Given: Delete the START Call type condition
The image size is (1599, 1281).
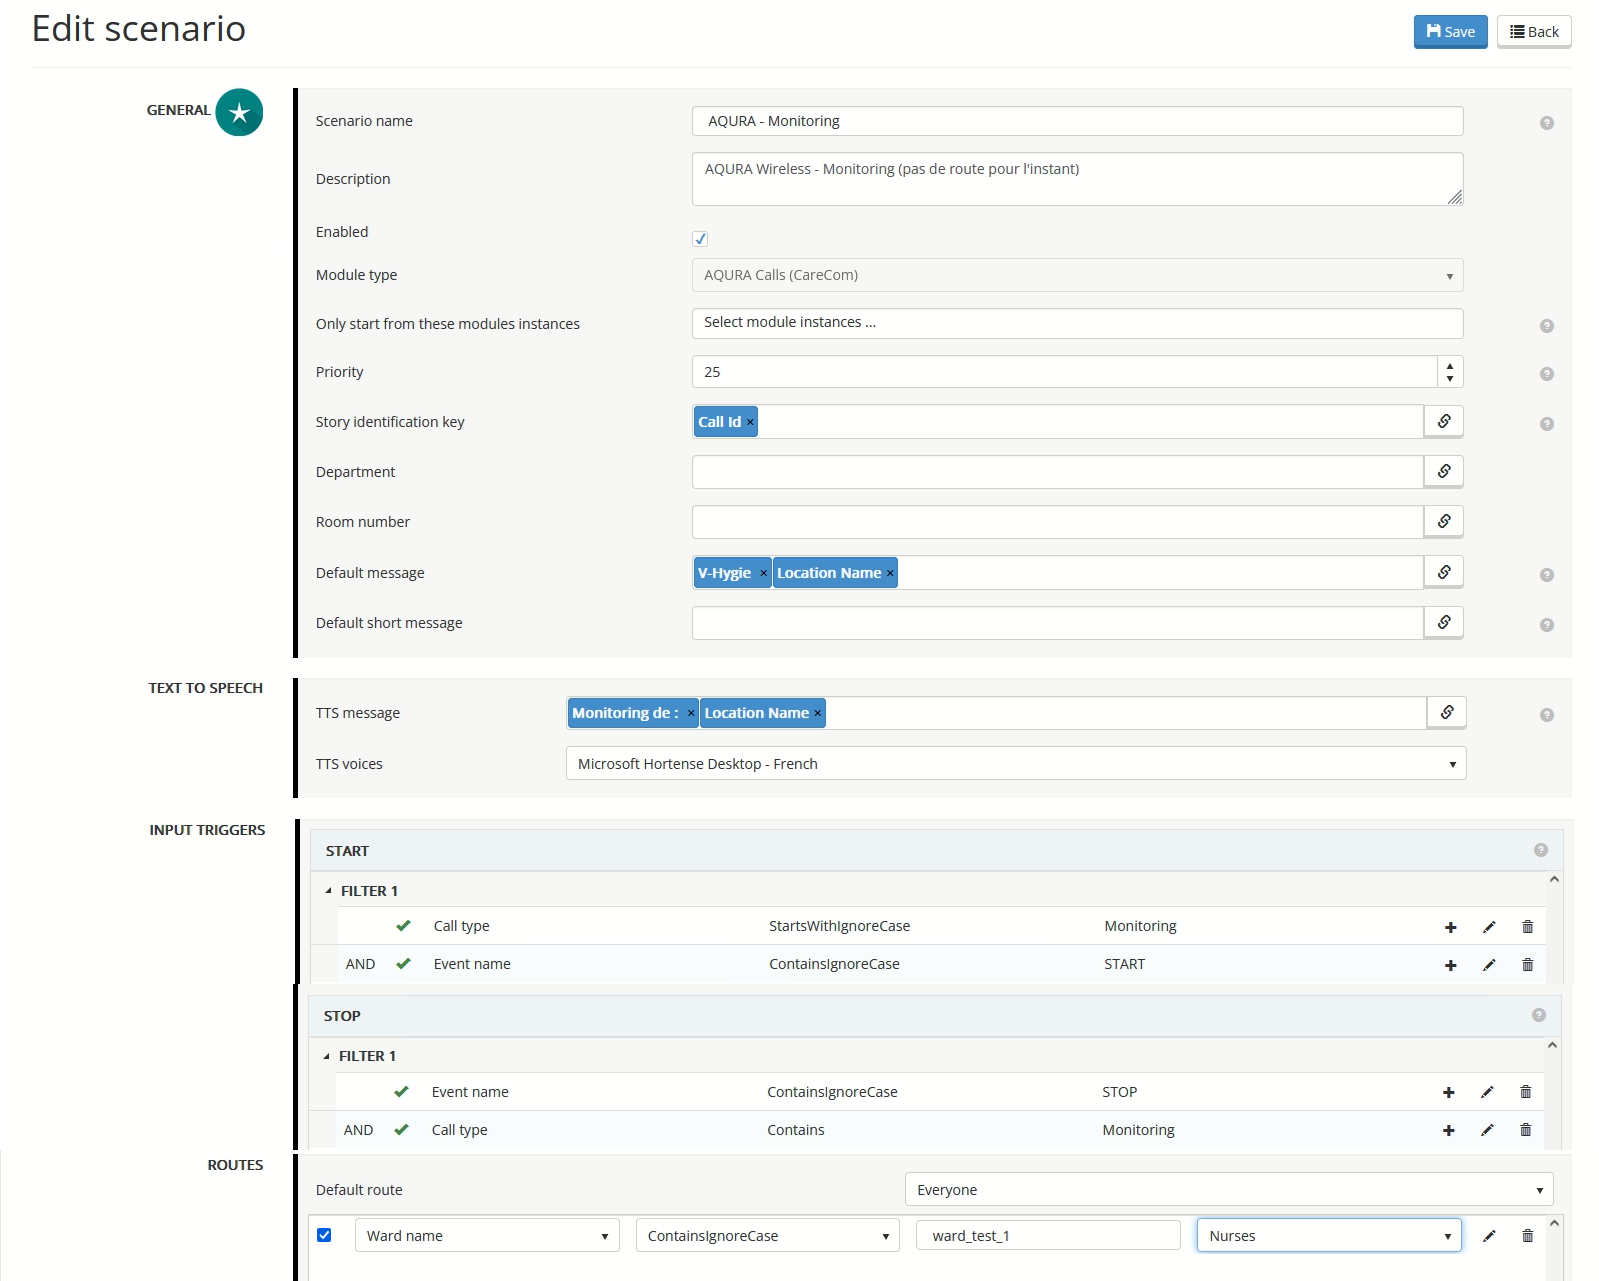Looking at the screenshot, I should [x=1528, y=927].
